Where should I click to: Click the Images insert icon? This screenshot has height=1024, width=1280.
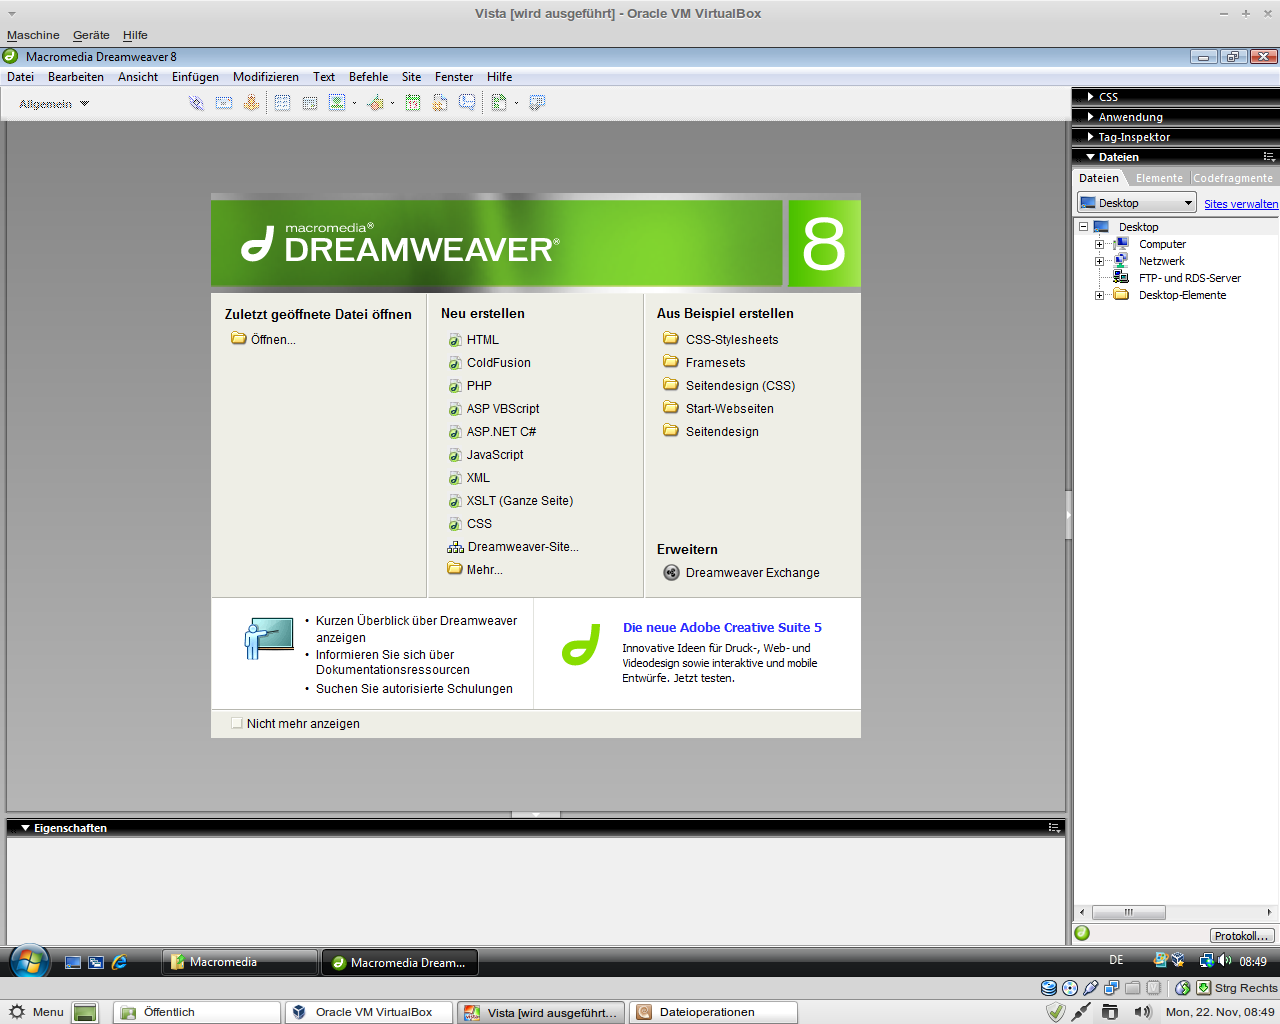(x=337, y=103)
